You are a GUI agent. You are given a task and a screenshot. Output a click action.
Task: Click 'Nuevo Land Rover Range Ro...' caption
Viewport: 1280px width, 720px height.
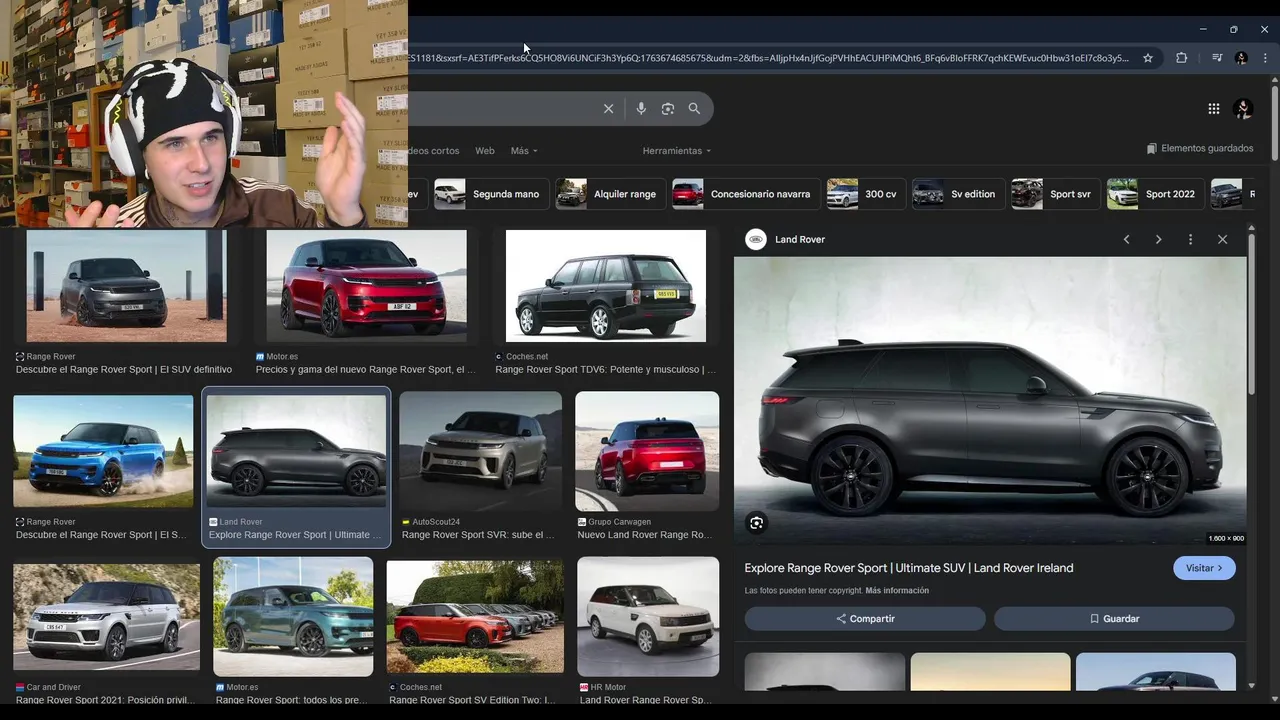pos(645,535)
